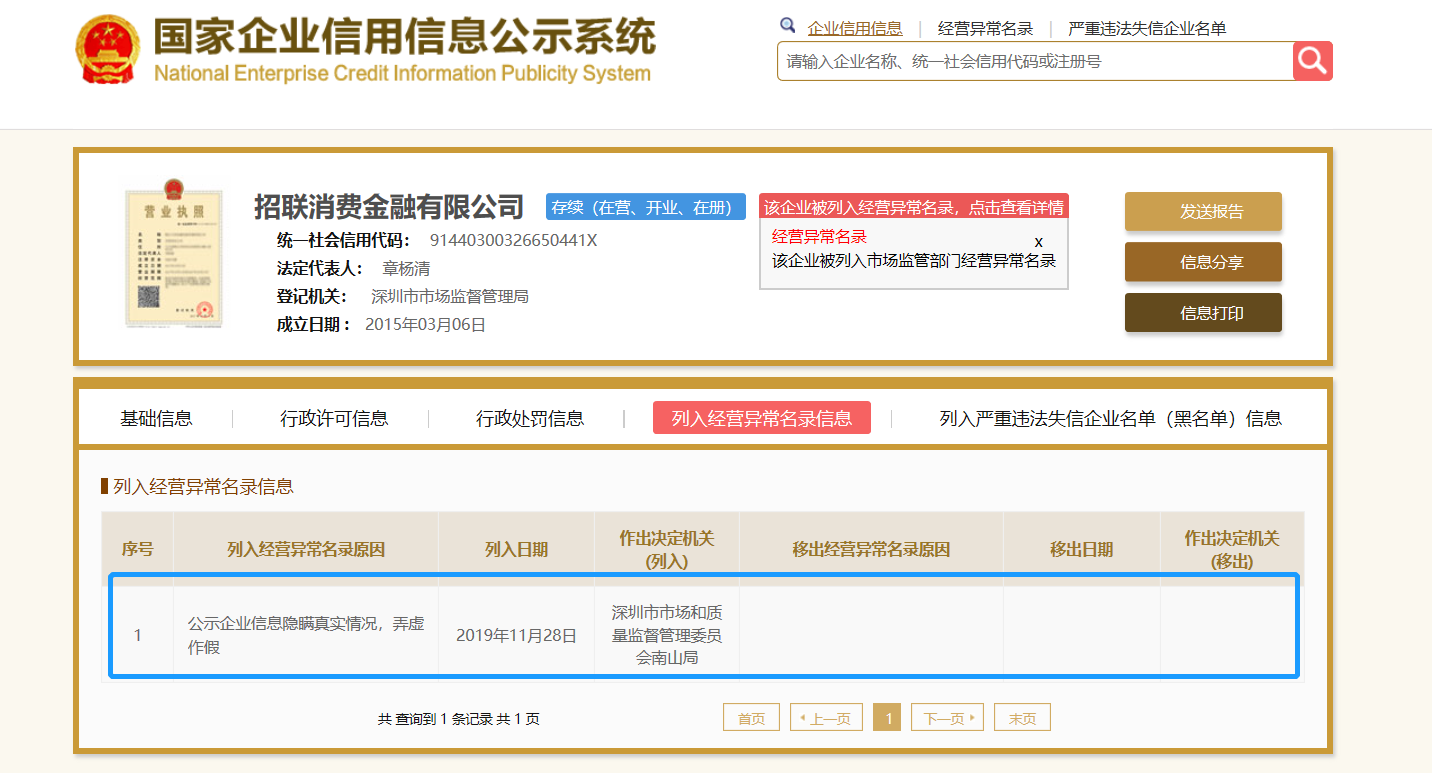Click the 信息分享 button
The image size is (1432, 773).
tap(1203, 262)
